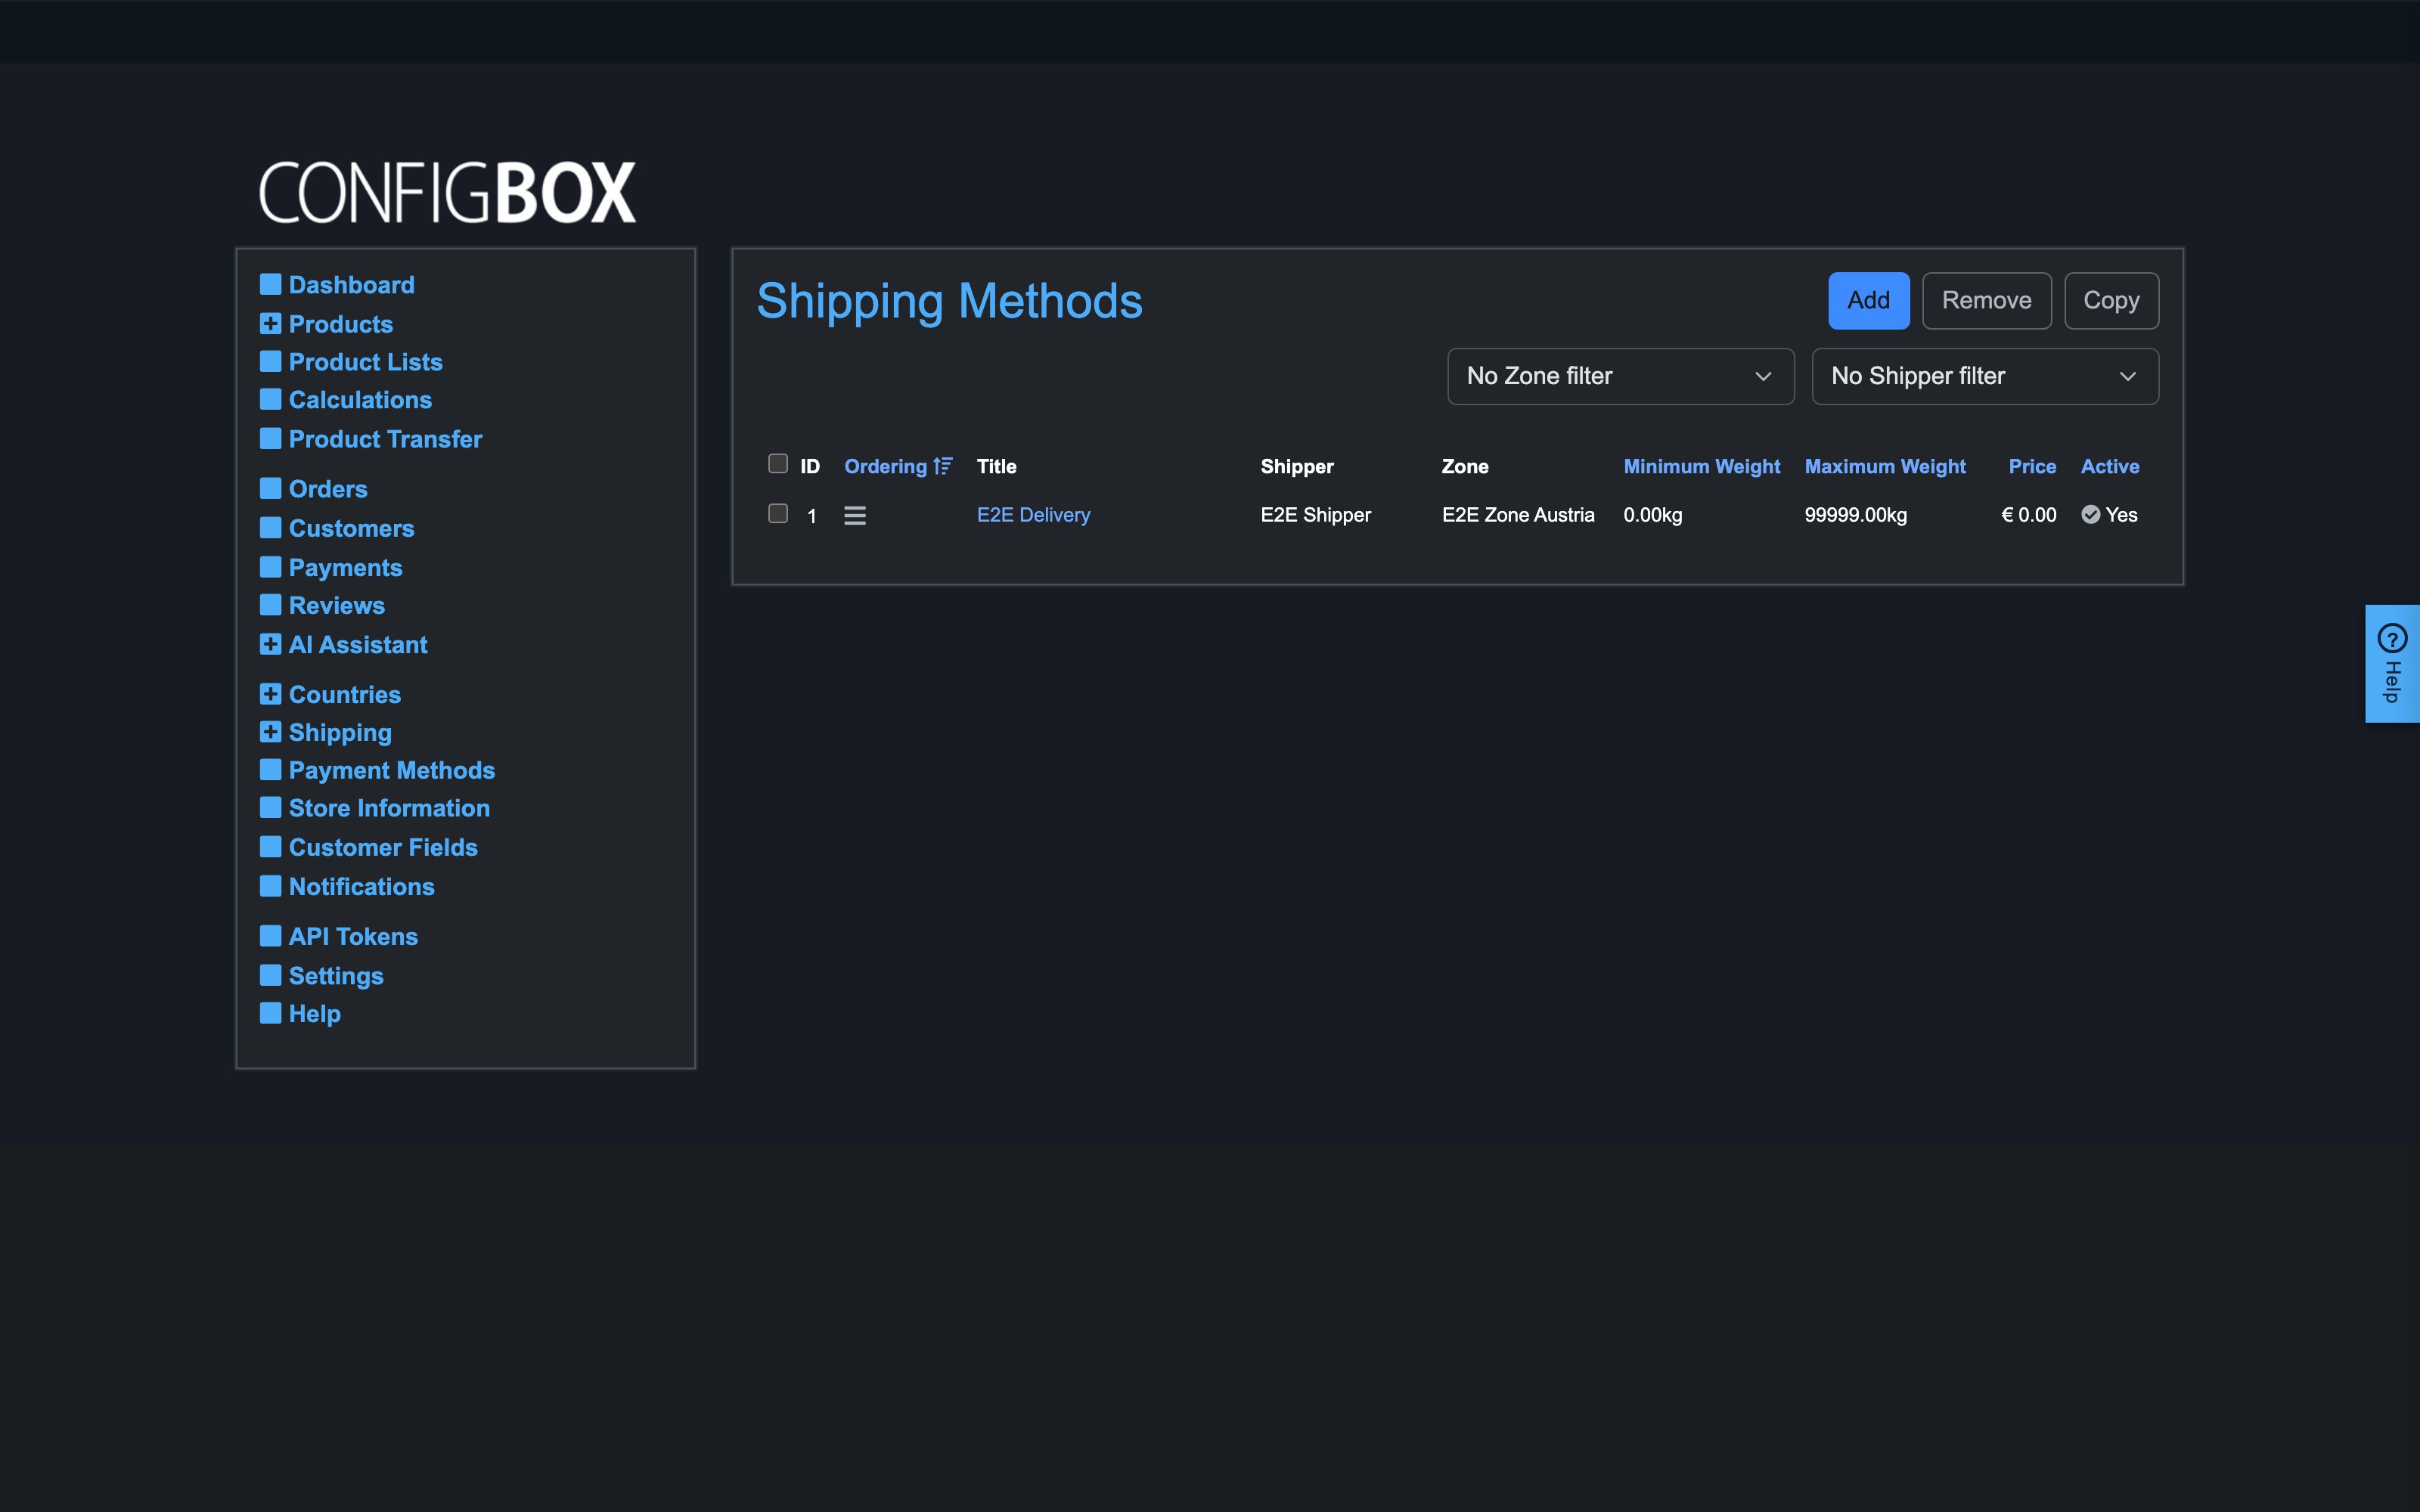Click the Add button
Viewport: 2420px width, 1512px height.
[x=1868, y=301]
